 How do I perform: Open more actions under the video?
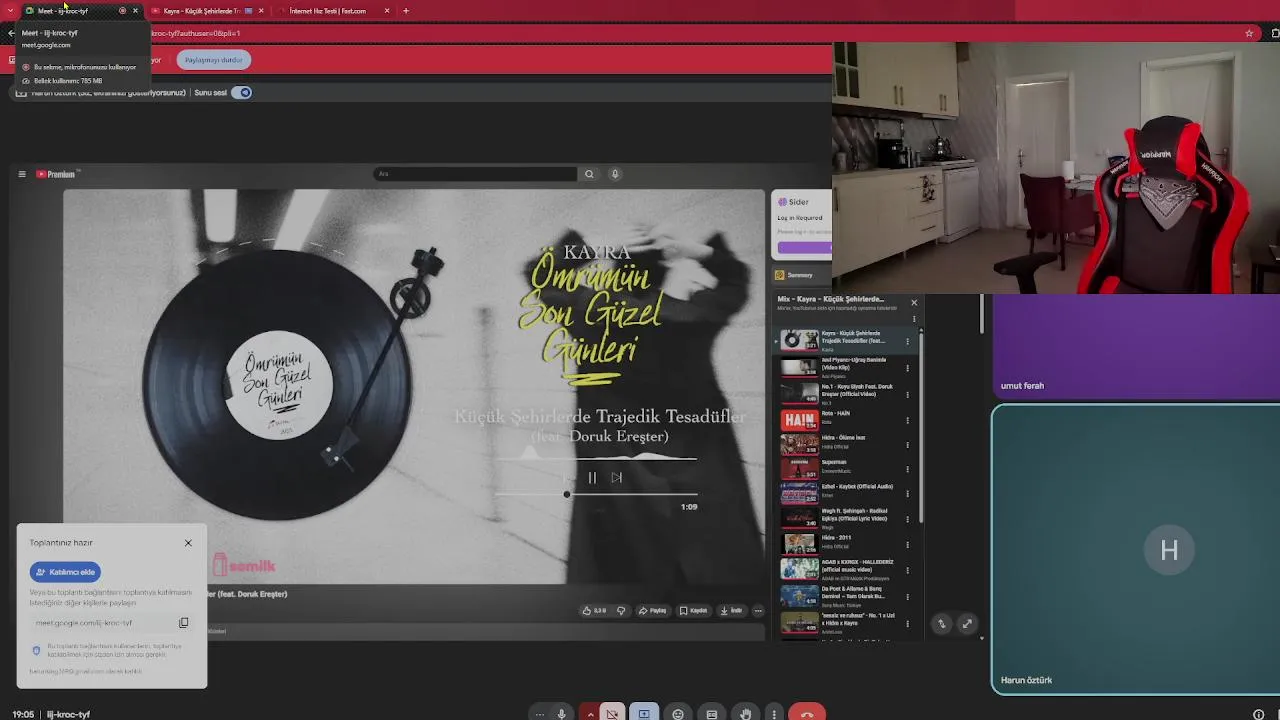[x=758, y=610]
